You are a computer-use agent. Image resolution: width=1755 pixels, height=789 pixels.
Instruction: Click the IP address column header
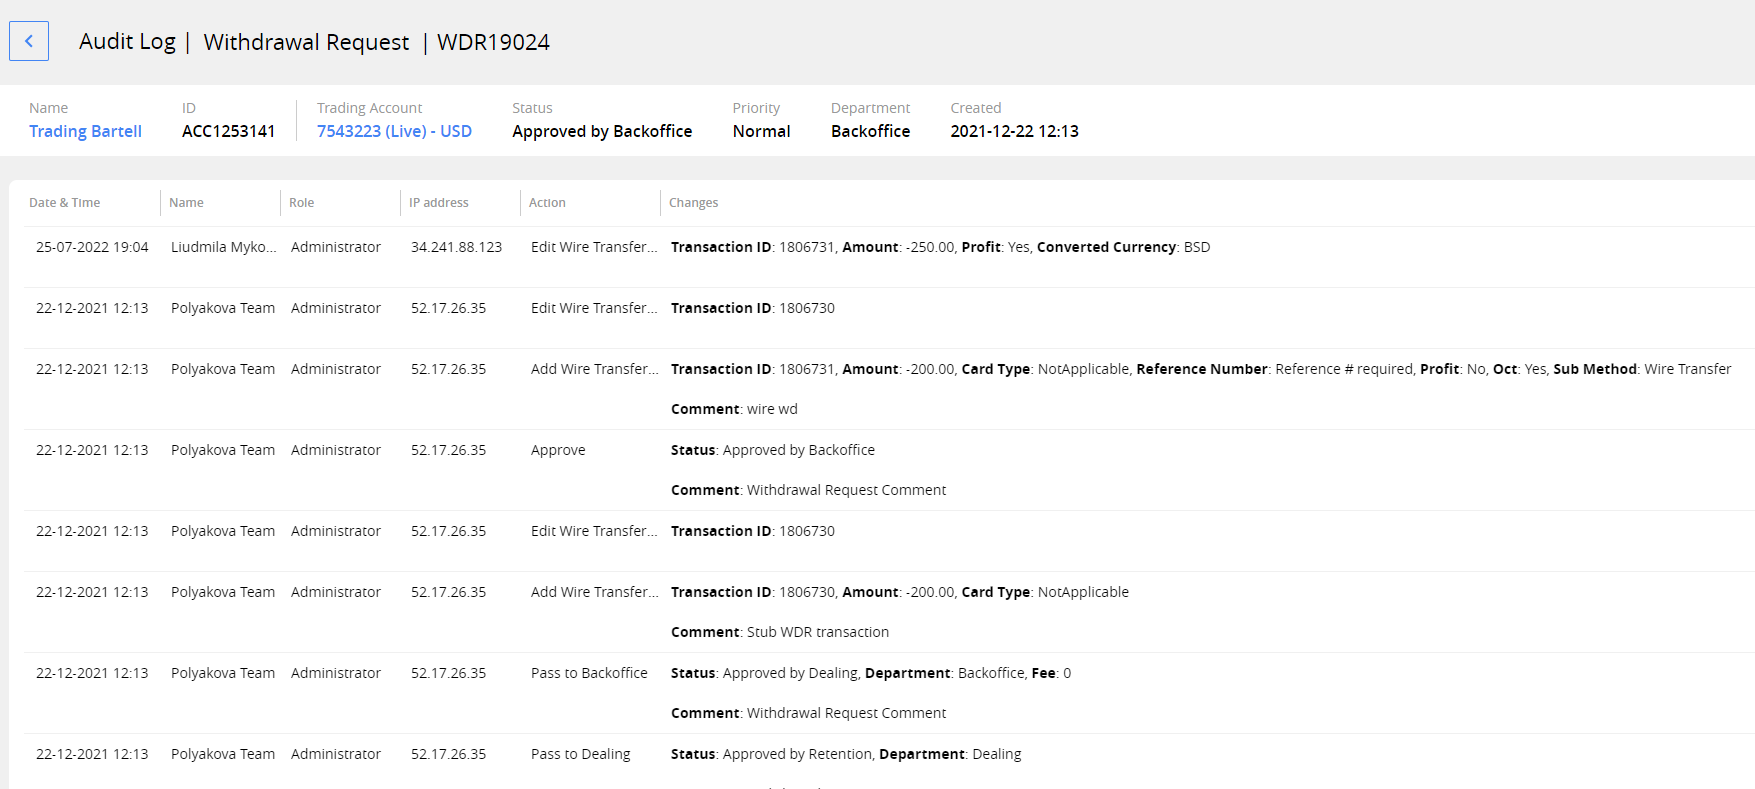[438, 203]
